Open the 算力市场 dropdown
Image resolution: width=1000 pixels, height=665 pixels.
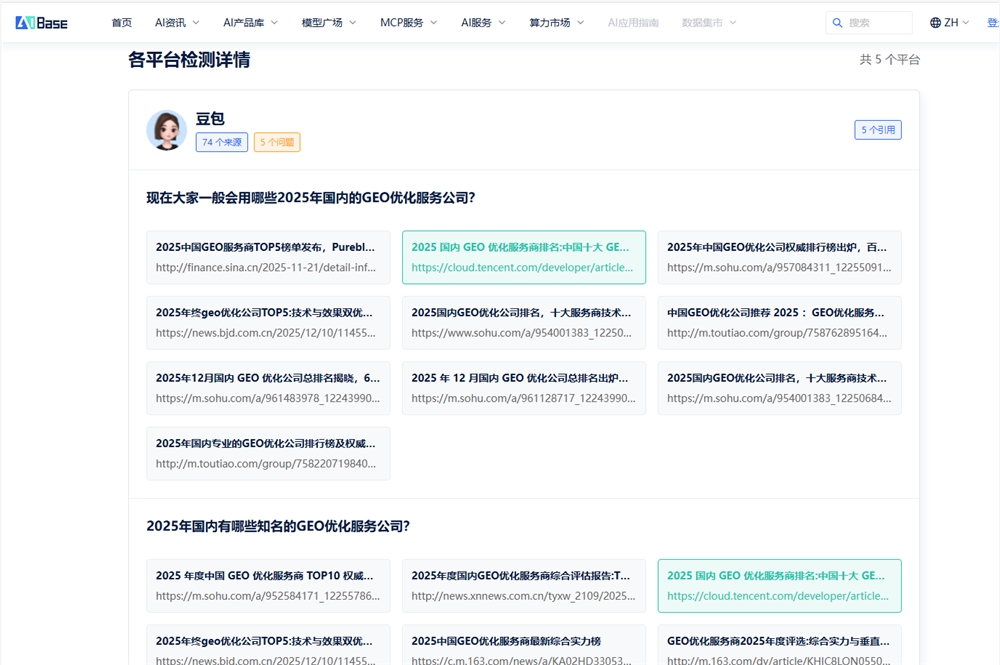(555, 21)
